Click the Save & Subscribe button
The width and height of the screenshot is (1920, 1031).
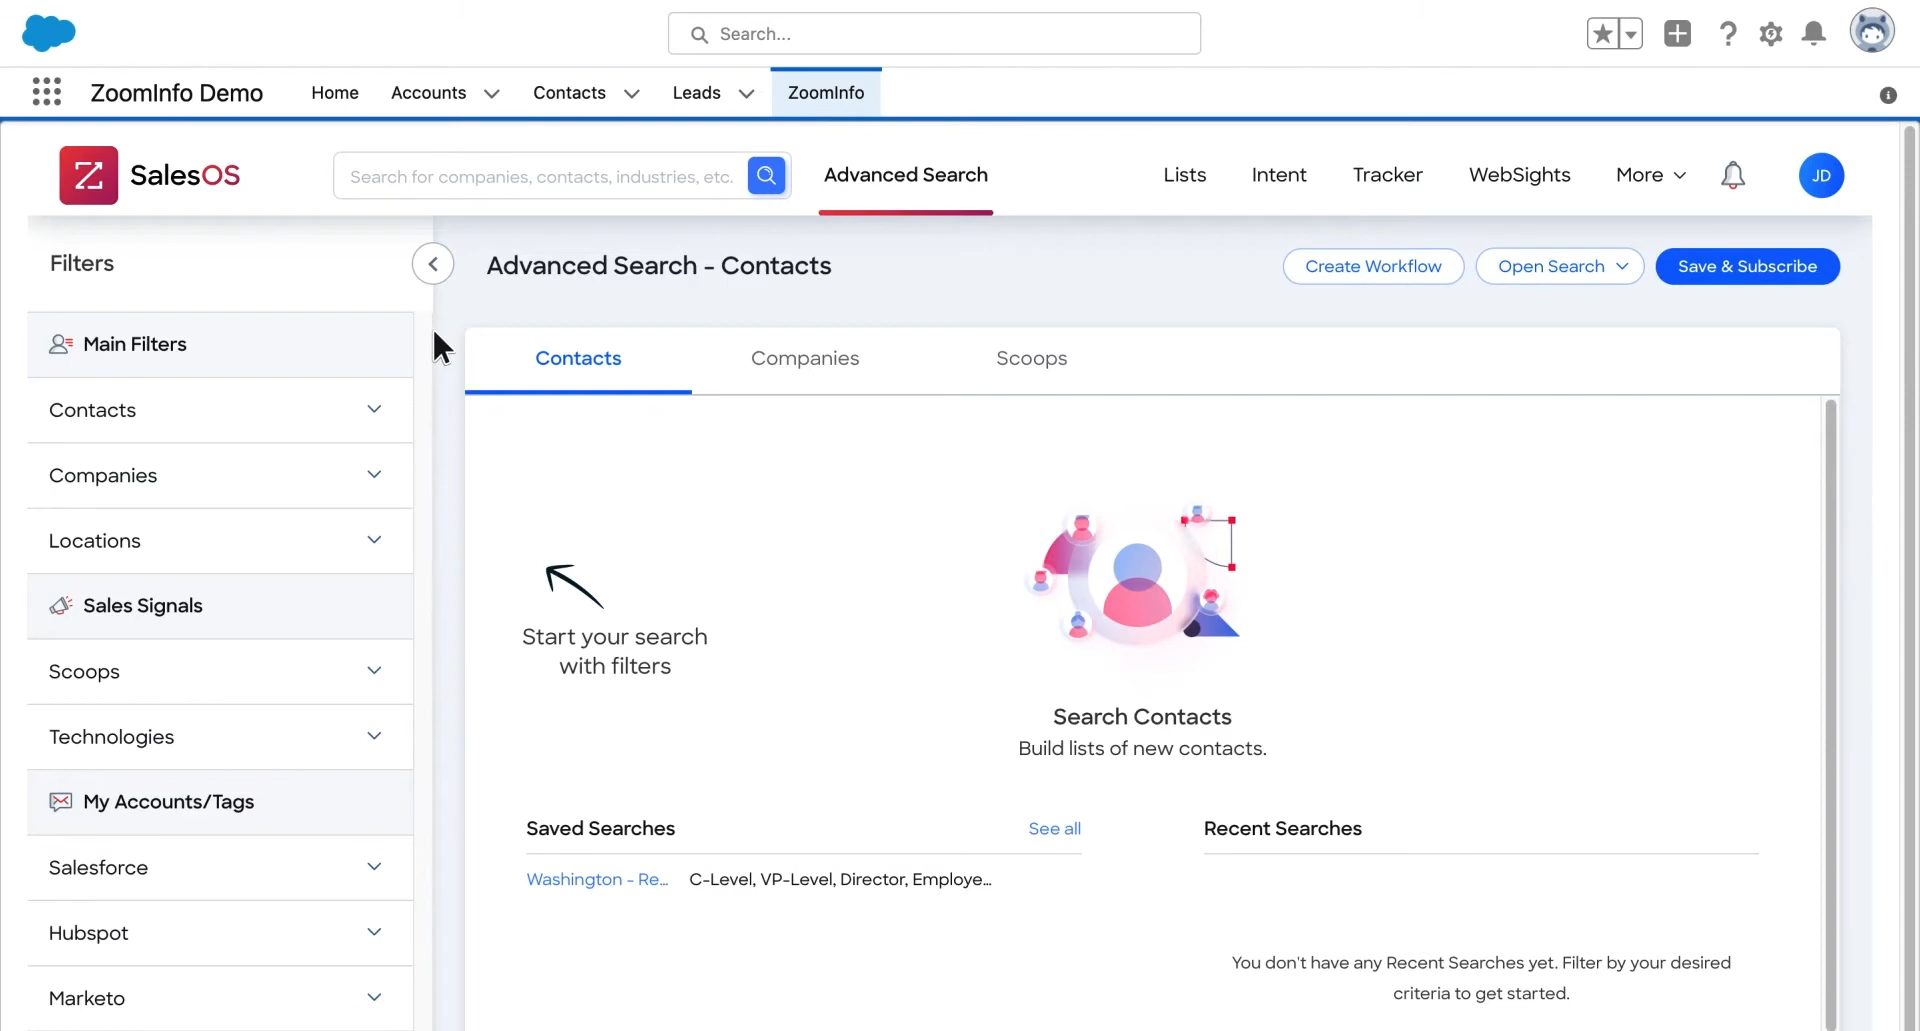(1747, 266)
